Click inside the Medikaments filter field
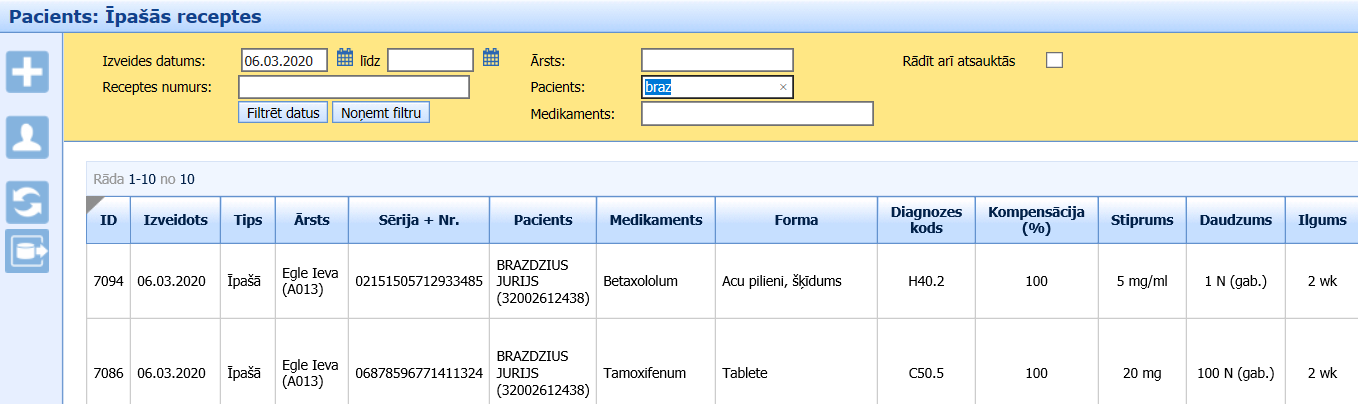Viewport: 1358px width, 404px height. click(757, 114)
